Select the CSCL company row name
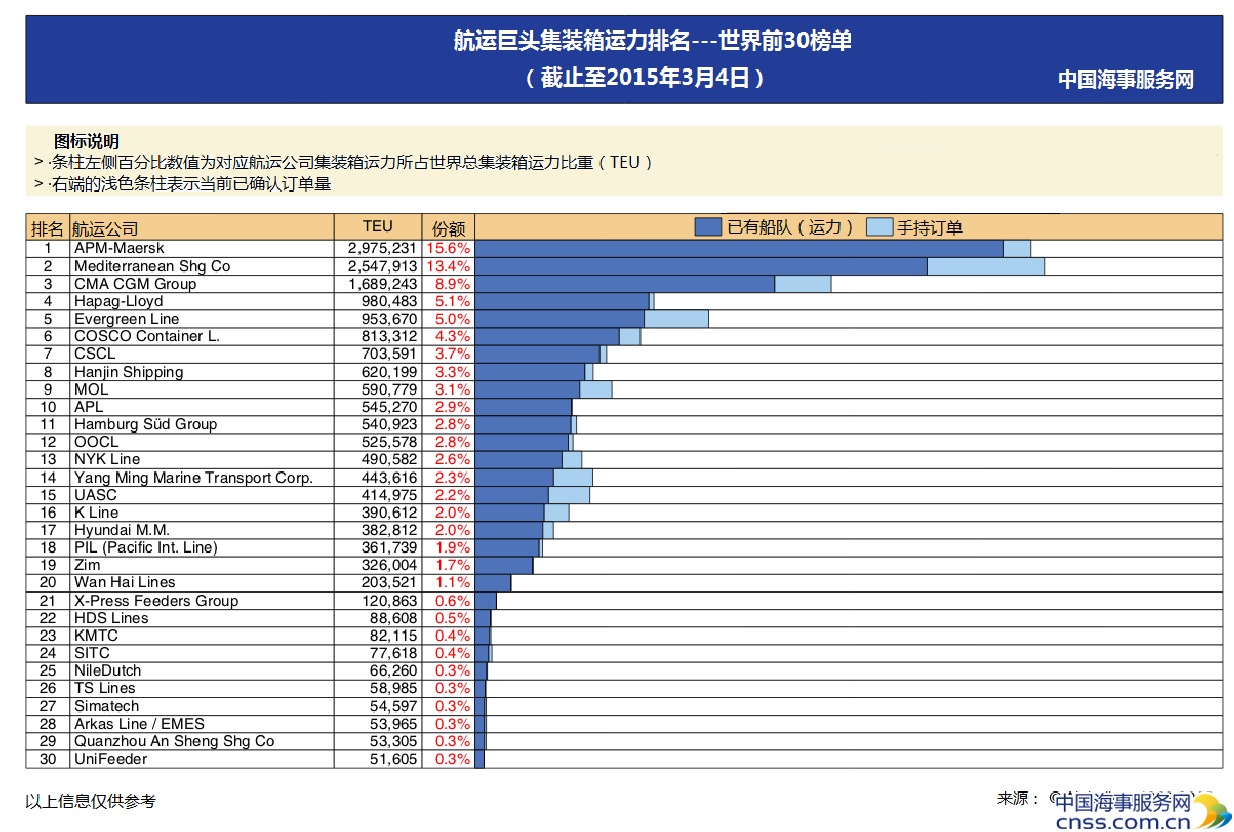 (x=94, y=354)
